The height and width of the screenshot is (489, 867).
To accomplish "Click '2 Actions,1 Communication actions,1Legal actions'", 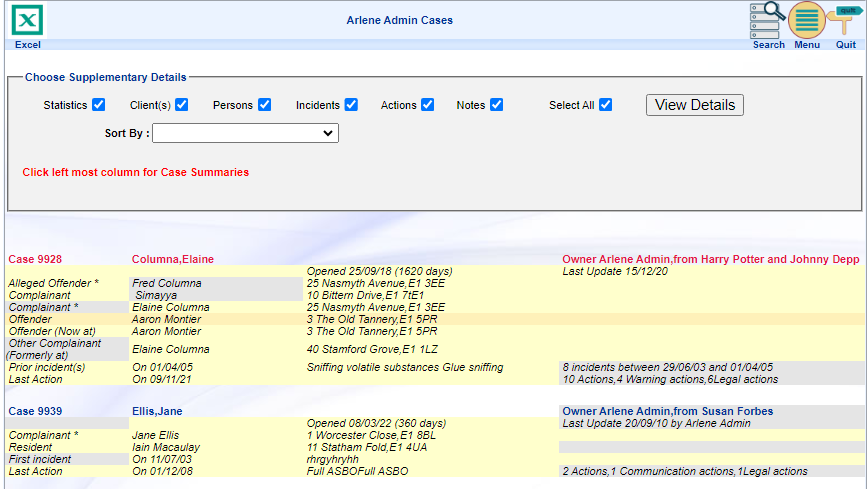I will pyautogui.click(x=685, y=471).
